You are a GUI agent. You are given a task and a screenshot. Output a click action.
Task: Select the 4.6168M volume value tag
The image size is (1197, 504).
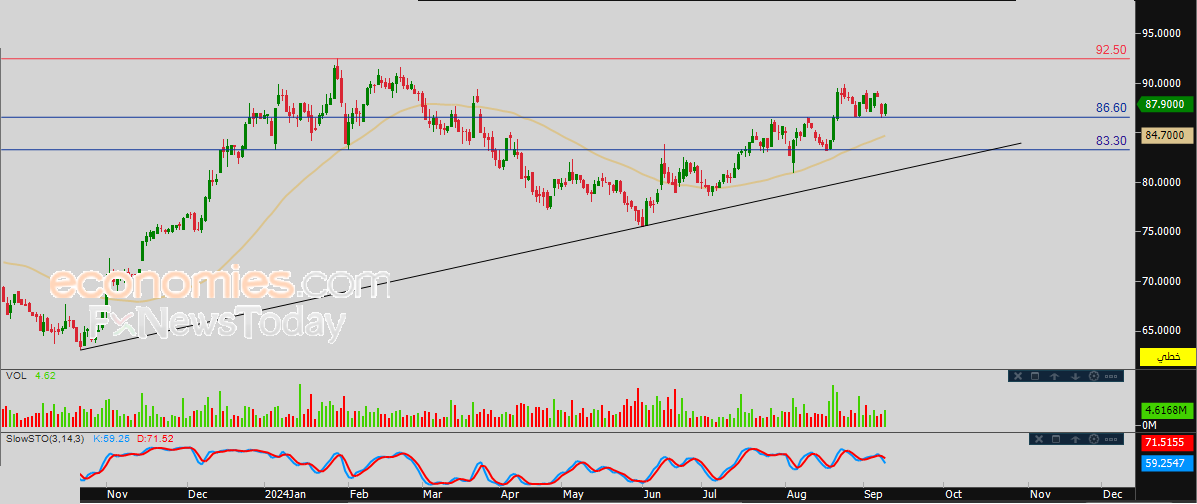tap(1166, 411)
